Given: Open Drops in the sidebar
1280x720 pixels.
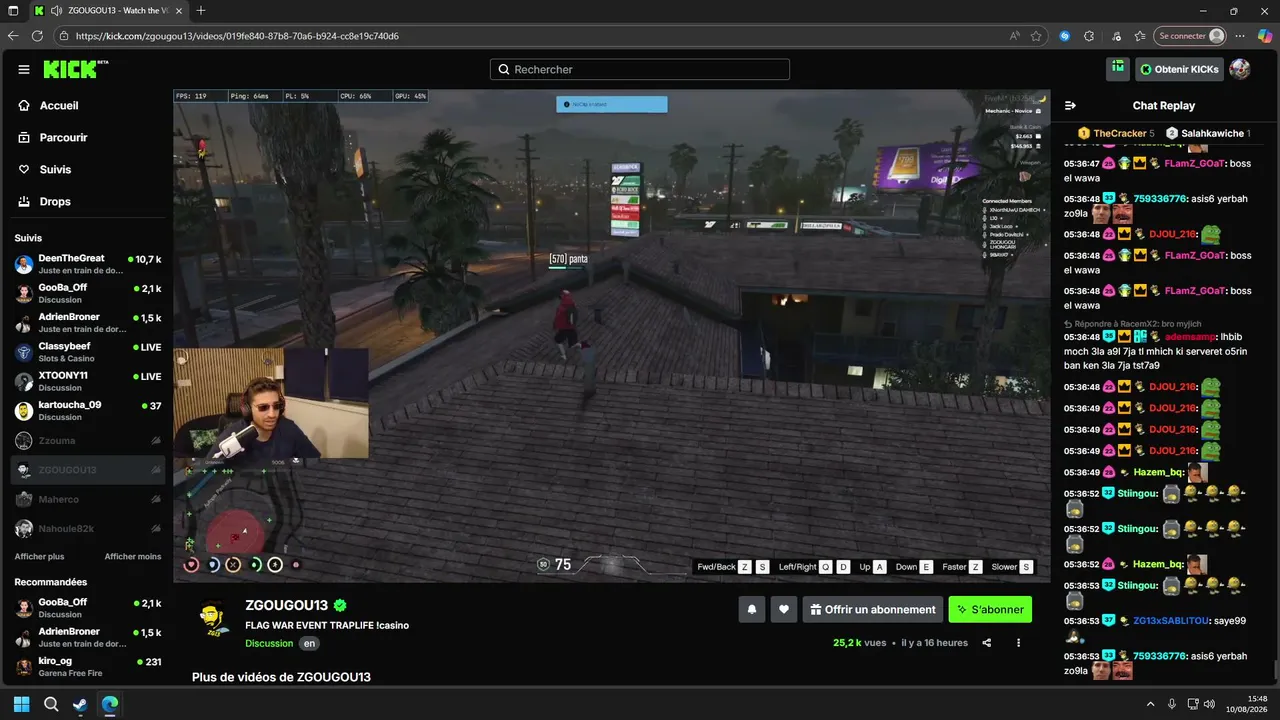Looking at the screenshot, I should pos(55,201).
